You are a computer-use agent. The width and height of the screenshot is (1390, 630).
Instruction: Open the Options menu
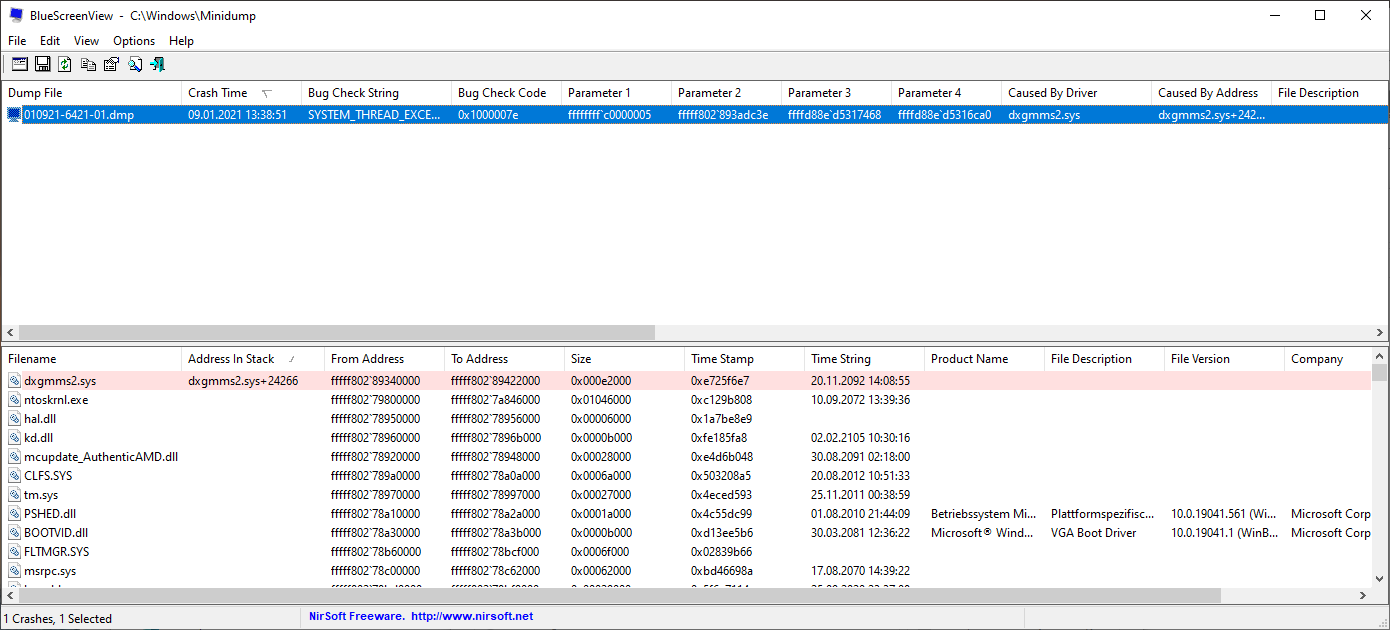click(x=133, y=40)
